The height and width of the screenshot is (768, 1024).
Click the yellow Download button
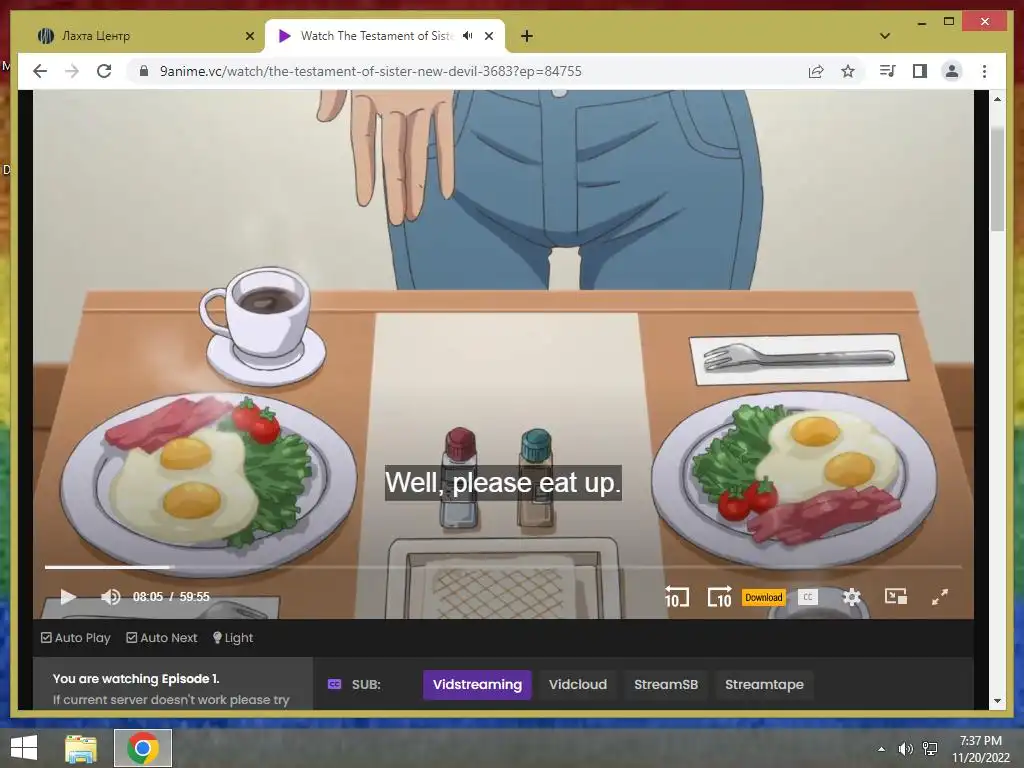(x=763, y=597)
